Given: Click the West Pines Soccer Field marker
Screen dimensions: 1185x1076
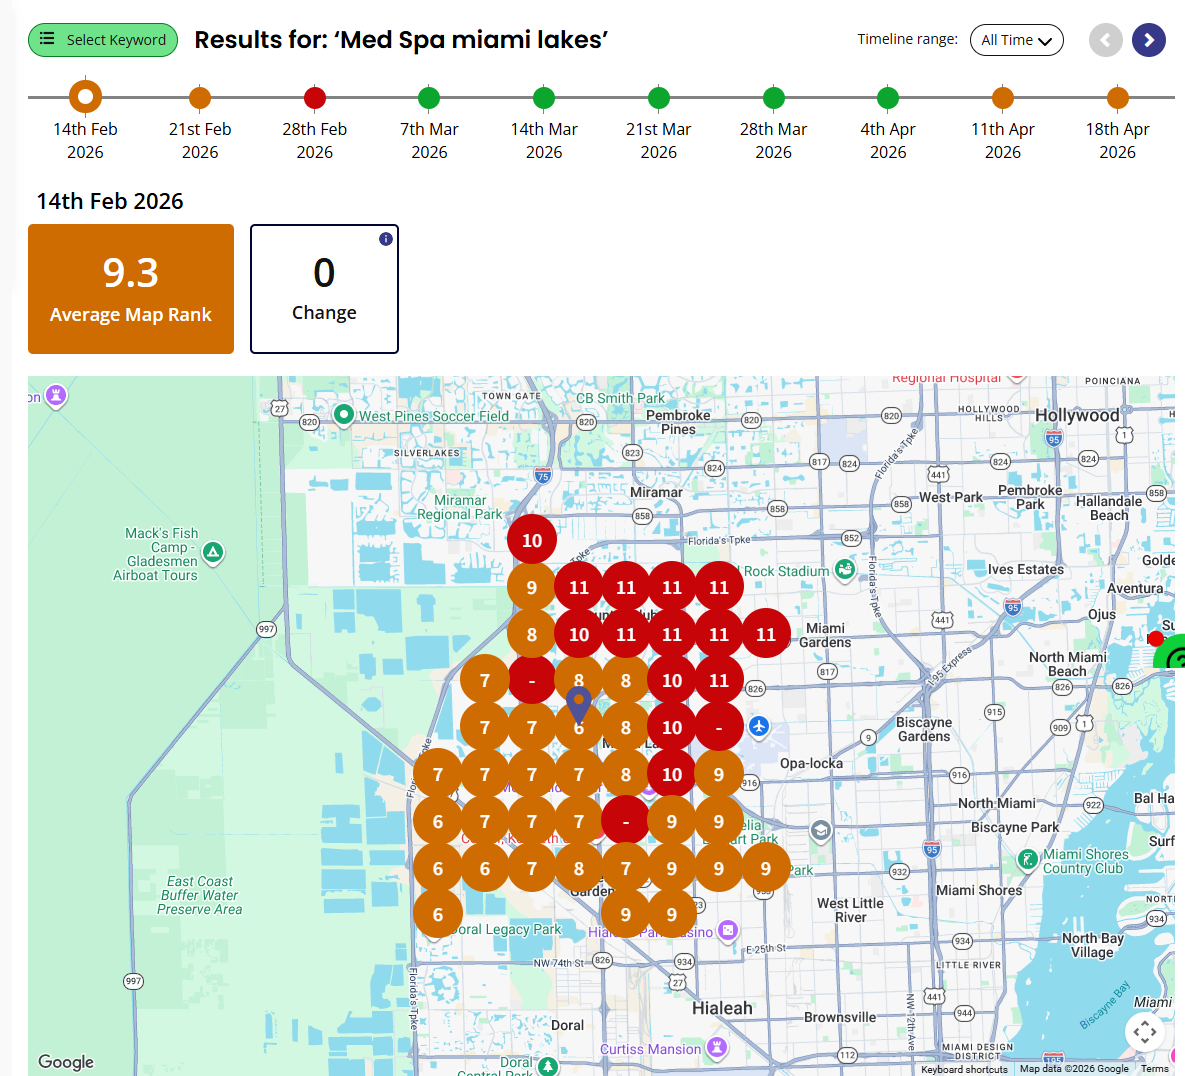Looking at the screenshot, I should pos(344,415).
